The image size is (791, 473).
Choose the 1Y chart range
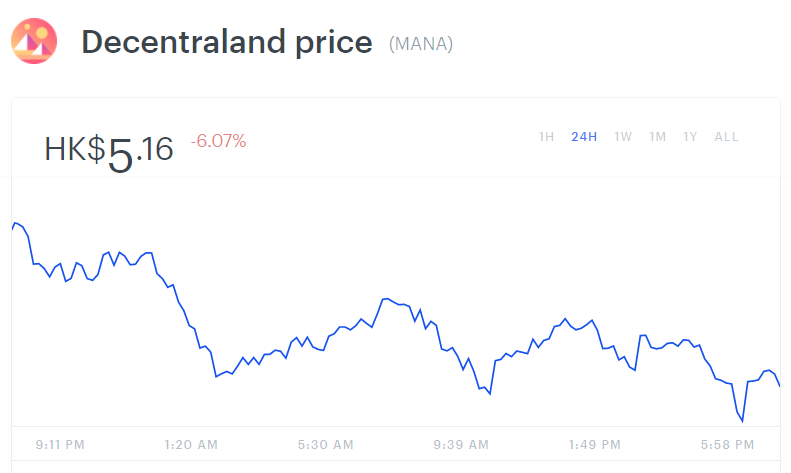tap(690, 136)
